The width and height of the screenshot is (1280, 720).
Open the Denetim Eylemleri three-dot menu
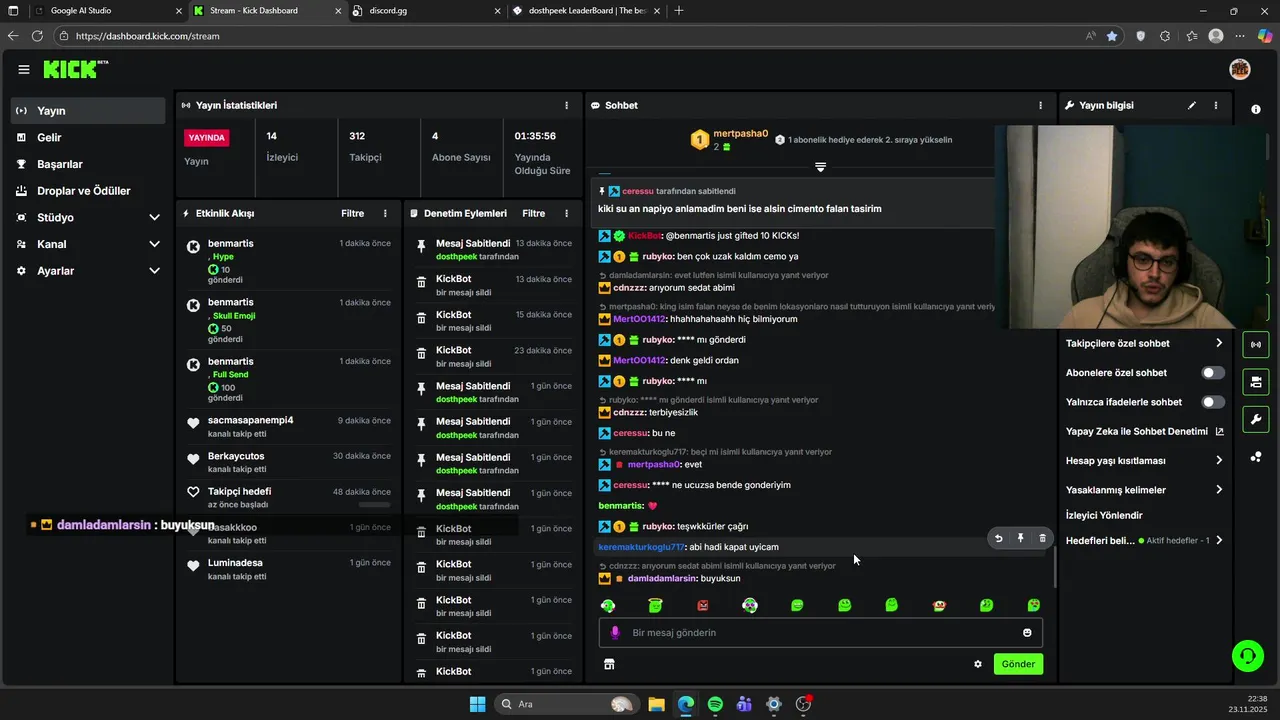(566, 213)
